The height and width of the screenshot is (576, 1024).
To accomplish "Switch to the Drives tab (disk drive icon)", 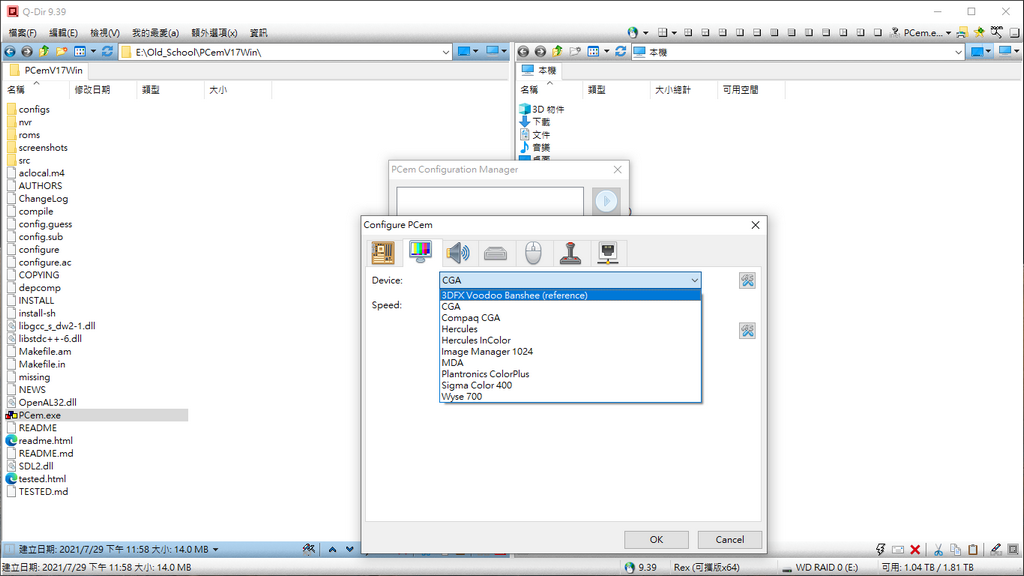I will tap(496, 253).
